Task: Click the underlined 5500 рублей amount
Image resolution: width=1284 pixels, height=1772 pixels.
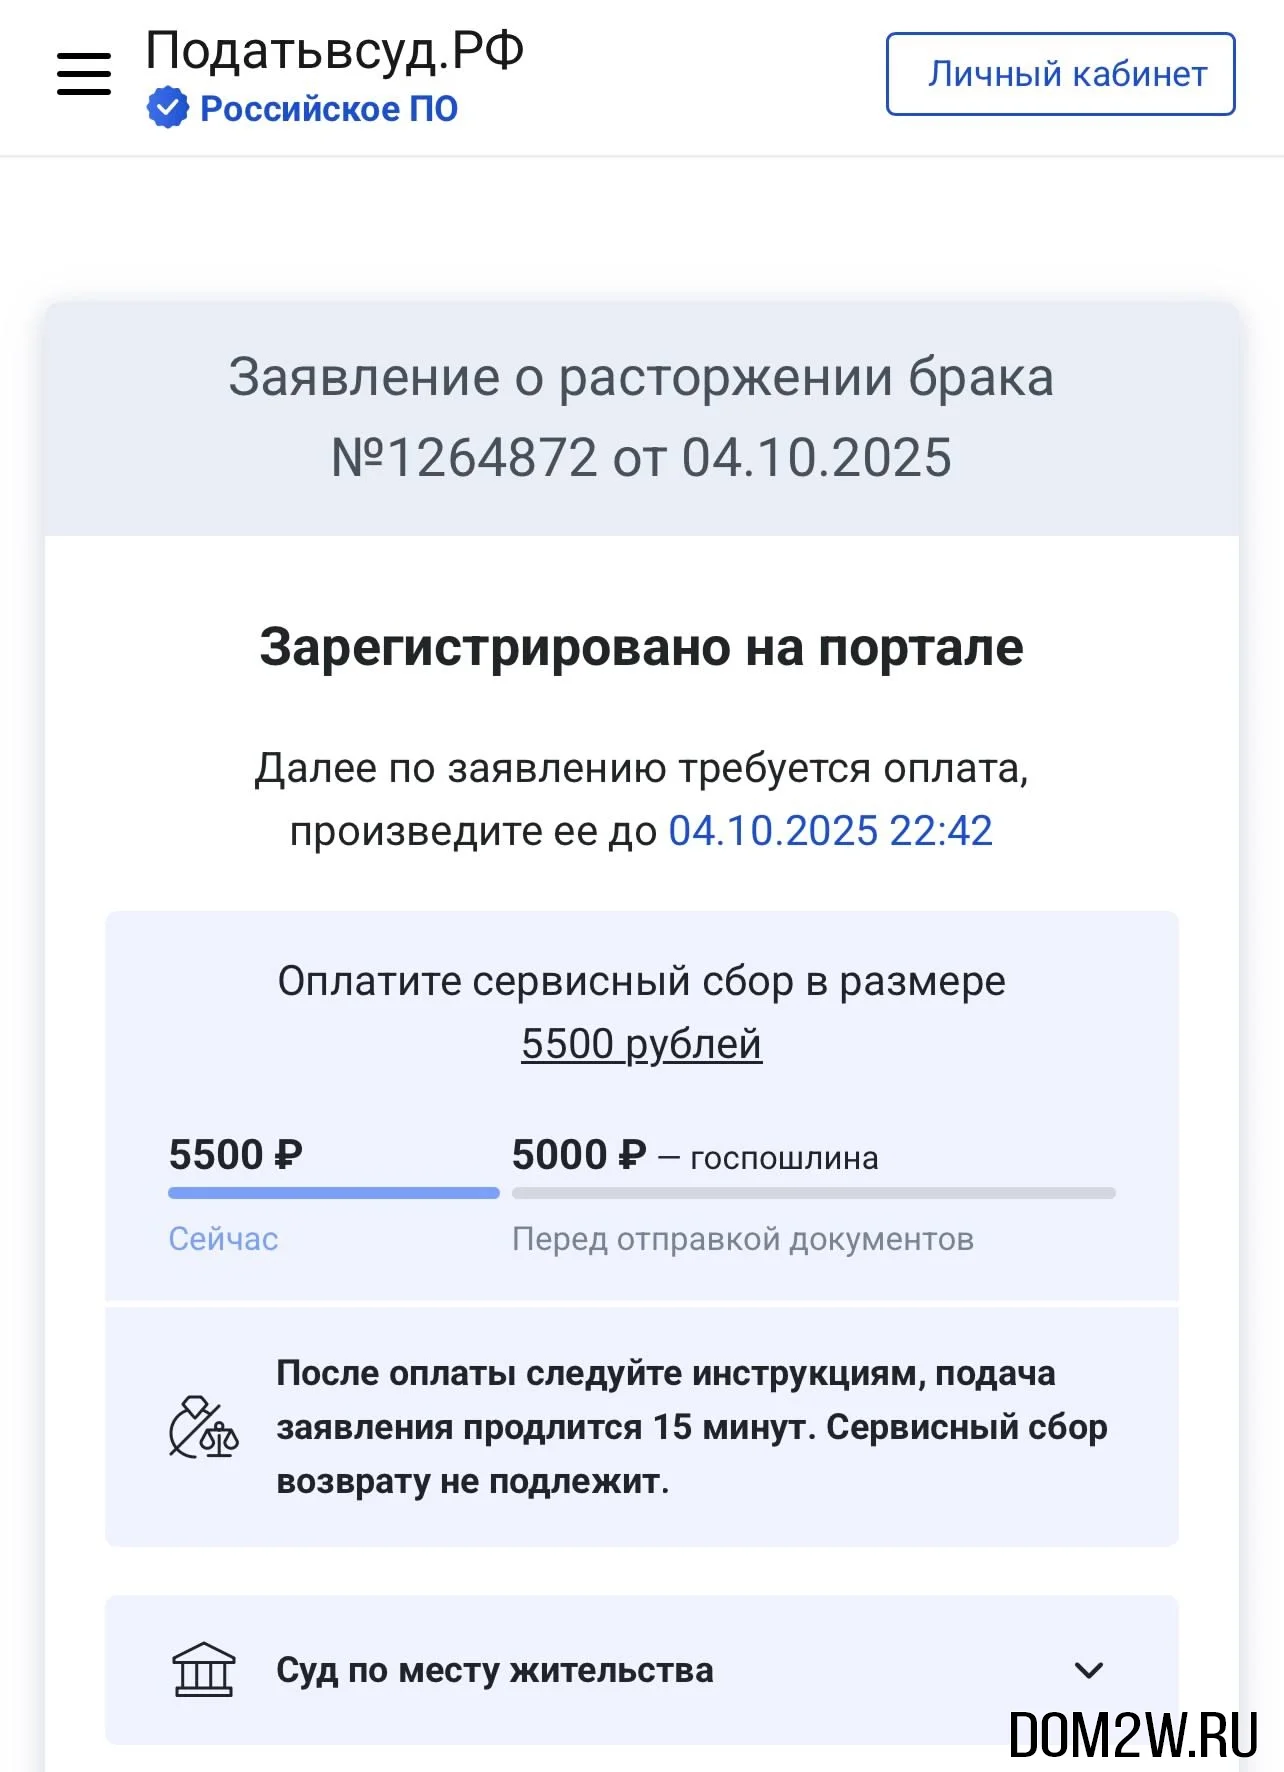Action: (641, 1044)
